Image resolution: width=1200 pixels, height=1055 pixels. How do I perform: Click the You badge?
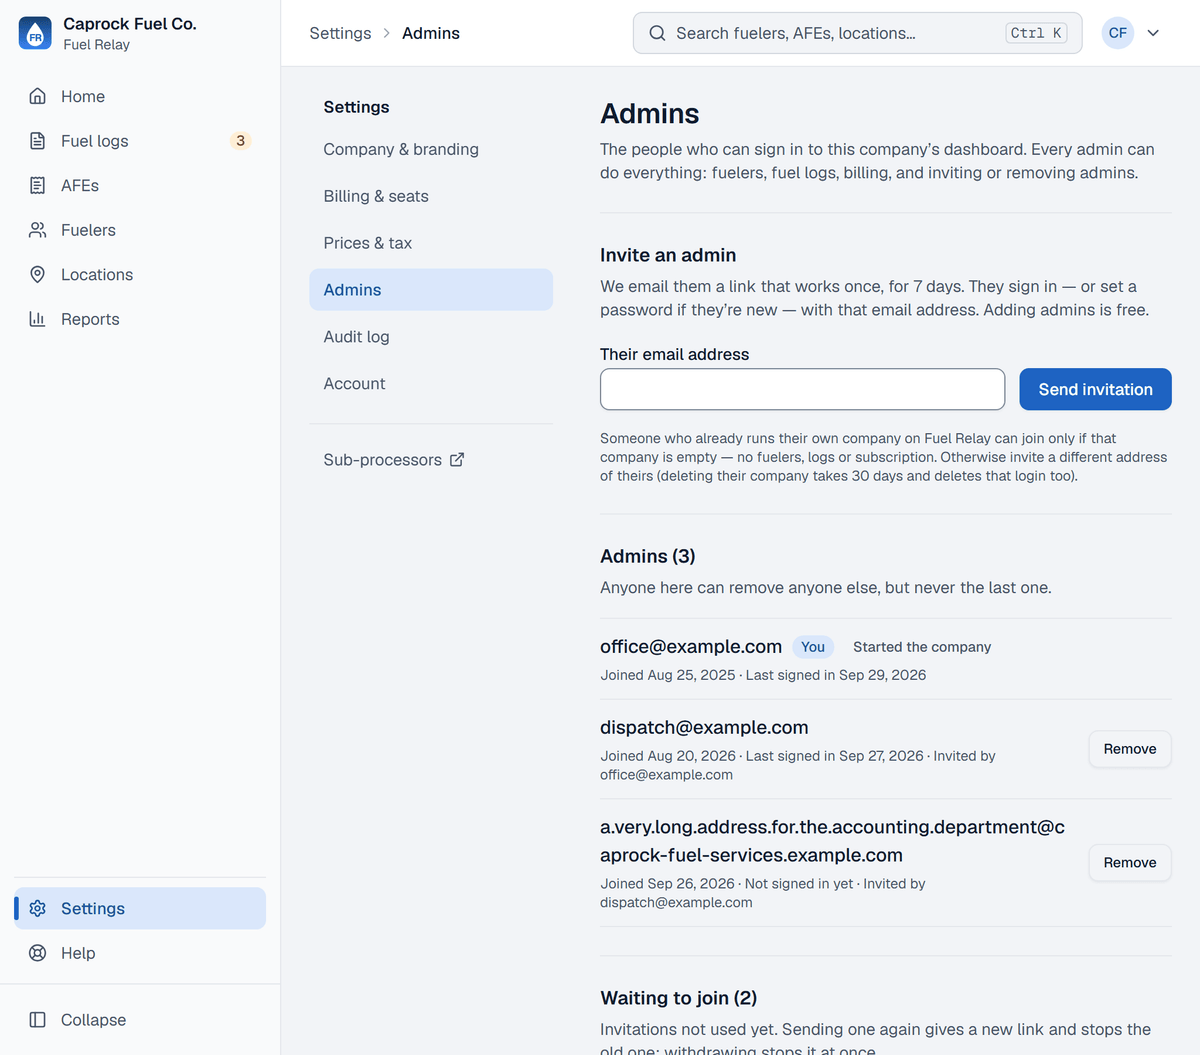pos(813,647)
